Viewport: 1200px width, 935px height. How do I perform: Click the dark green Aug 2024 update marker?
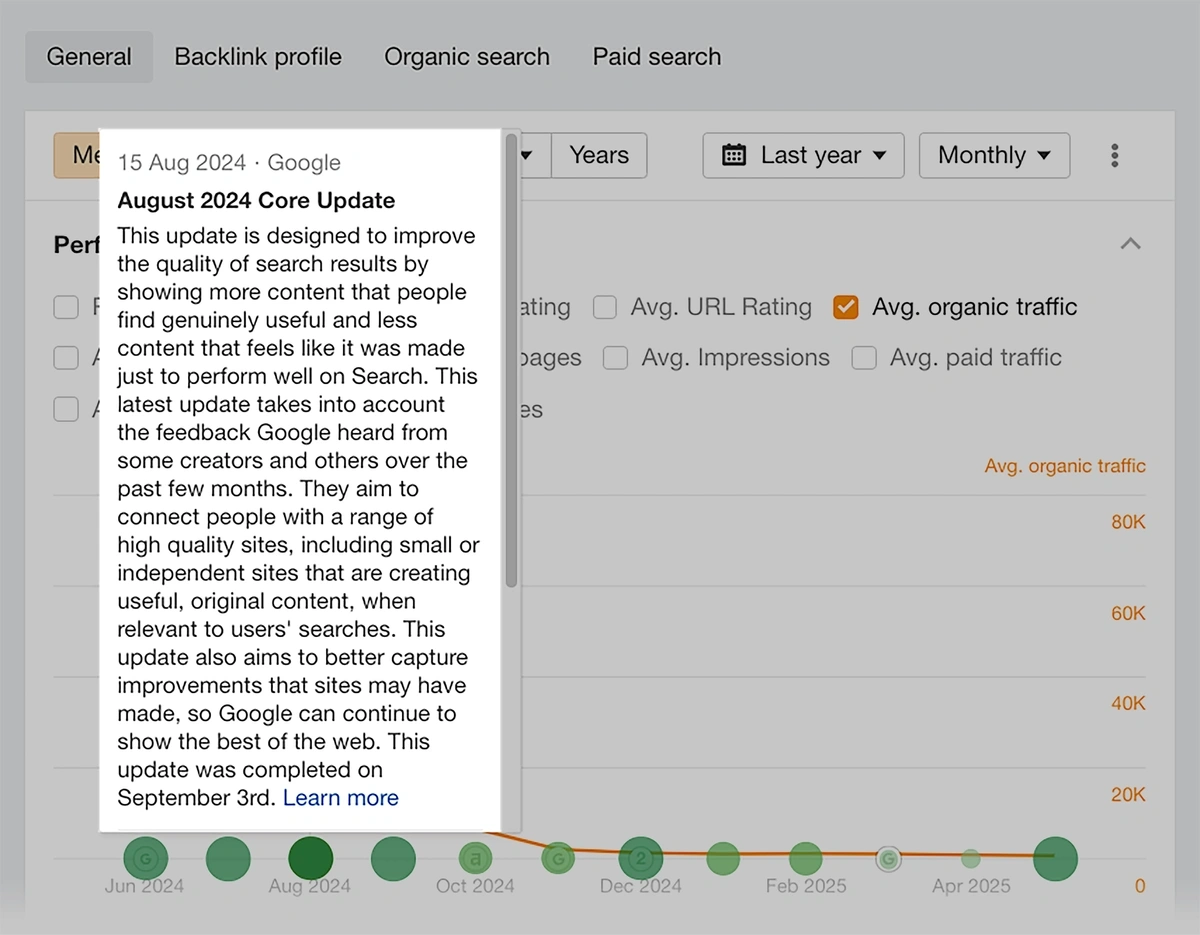[x=310, y=858]
